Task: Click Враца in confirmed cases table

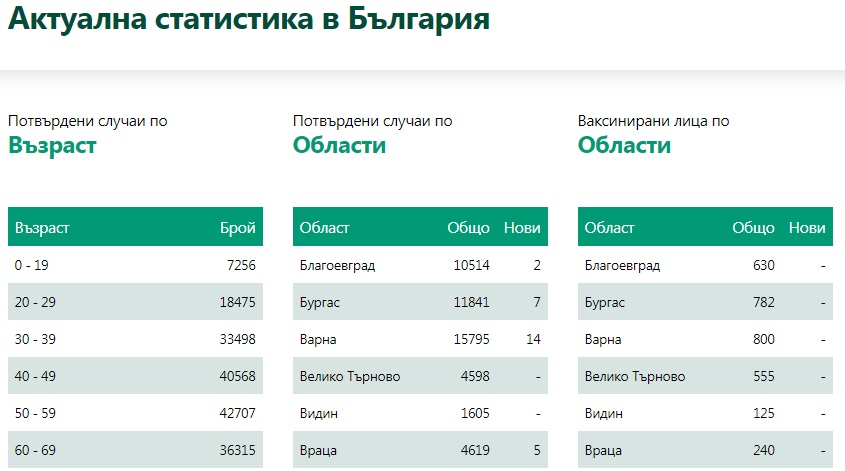Action: click(318, 451)
